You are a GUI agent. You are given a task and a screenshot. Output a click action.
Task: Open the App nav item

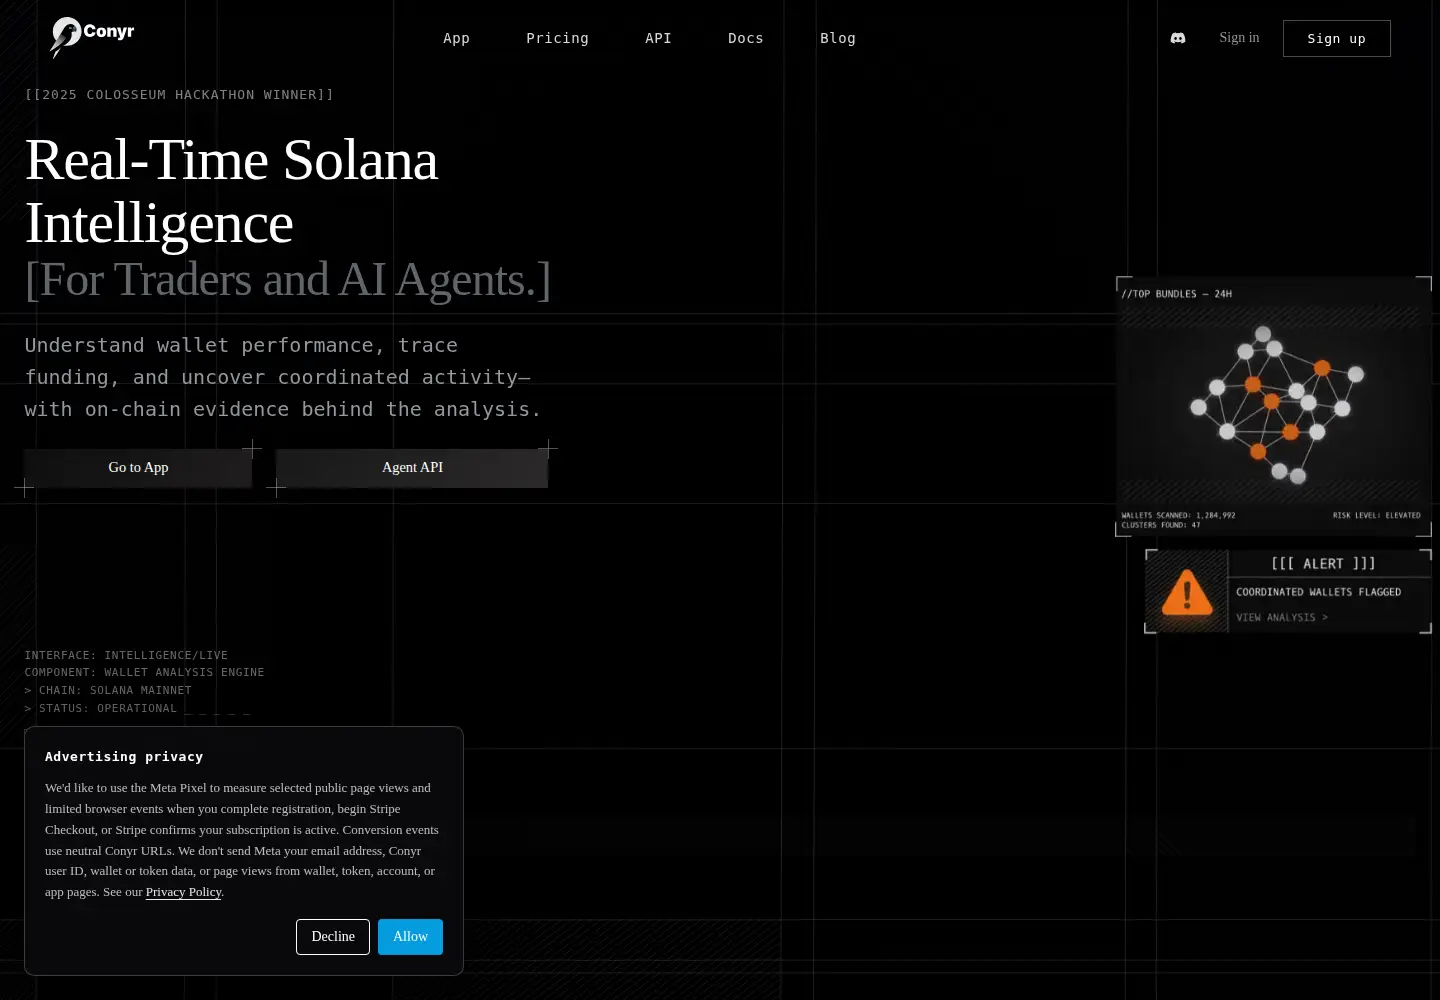(456, 38)
